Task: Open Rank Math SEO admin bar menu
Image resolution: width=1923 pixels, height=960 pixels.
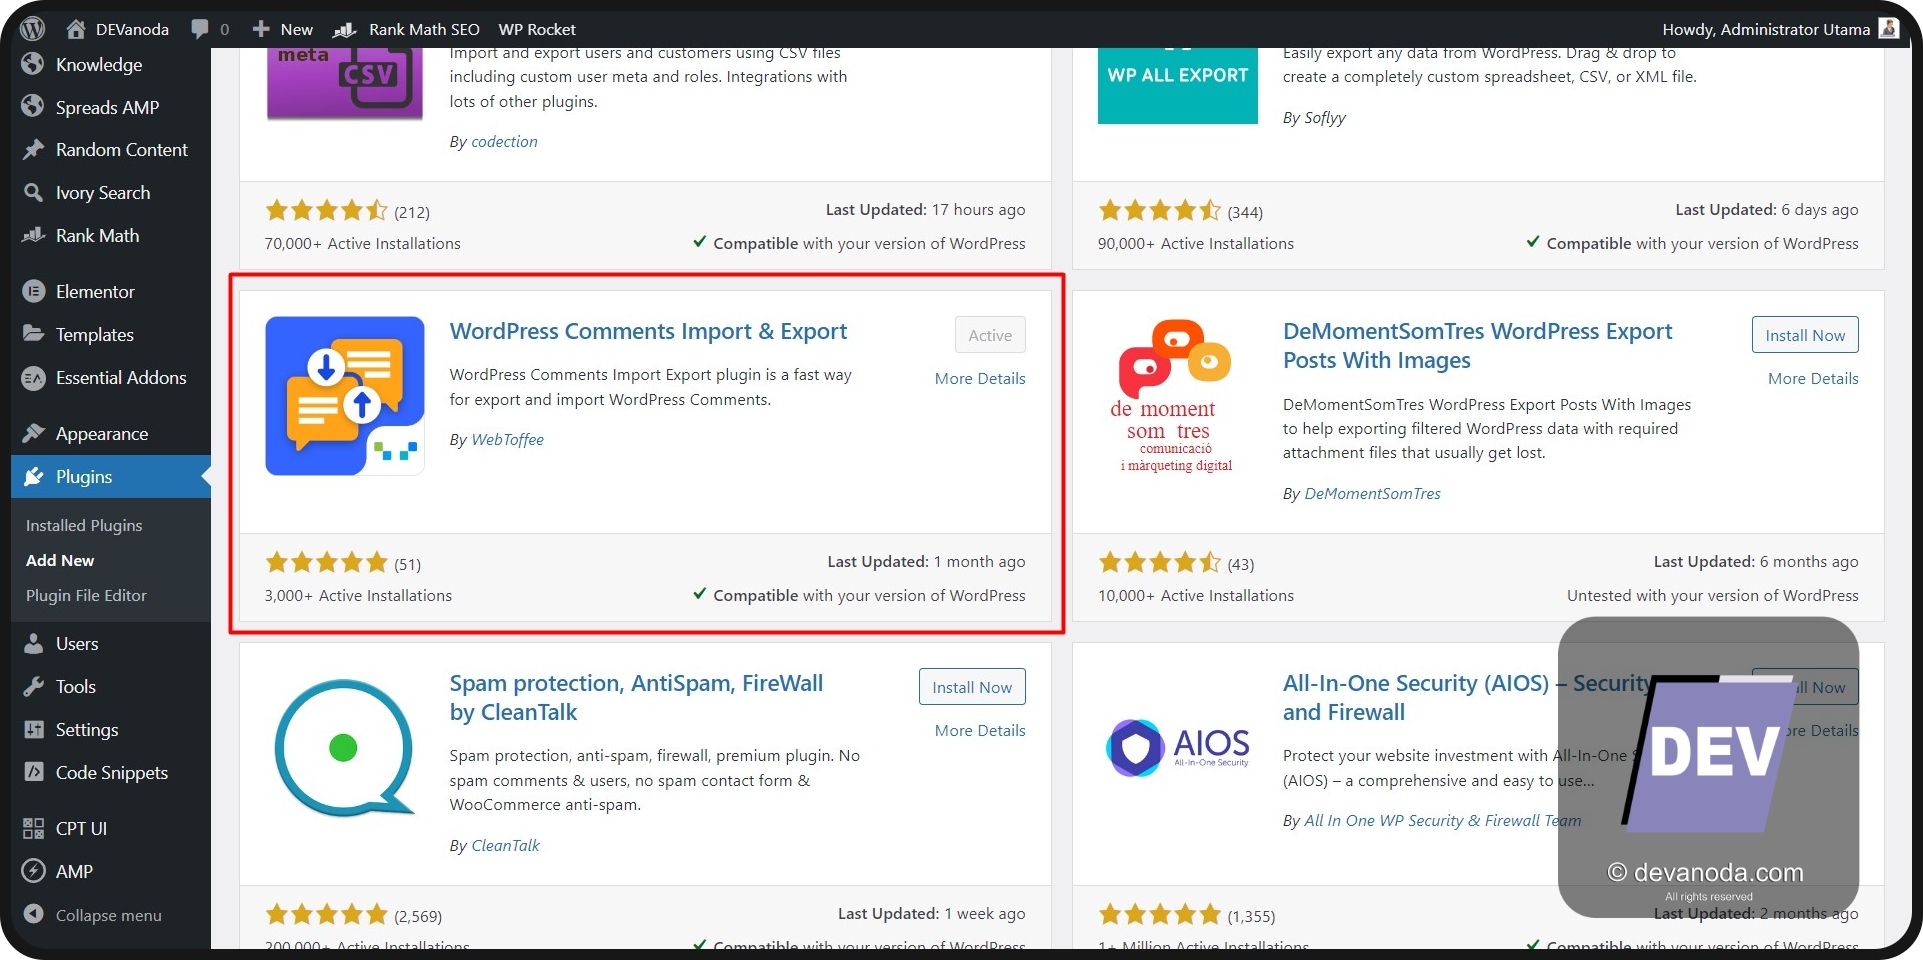Action: tap(407, 29)
